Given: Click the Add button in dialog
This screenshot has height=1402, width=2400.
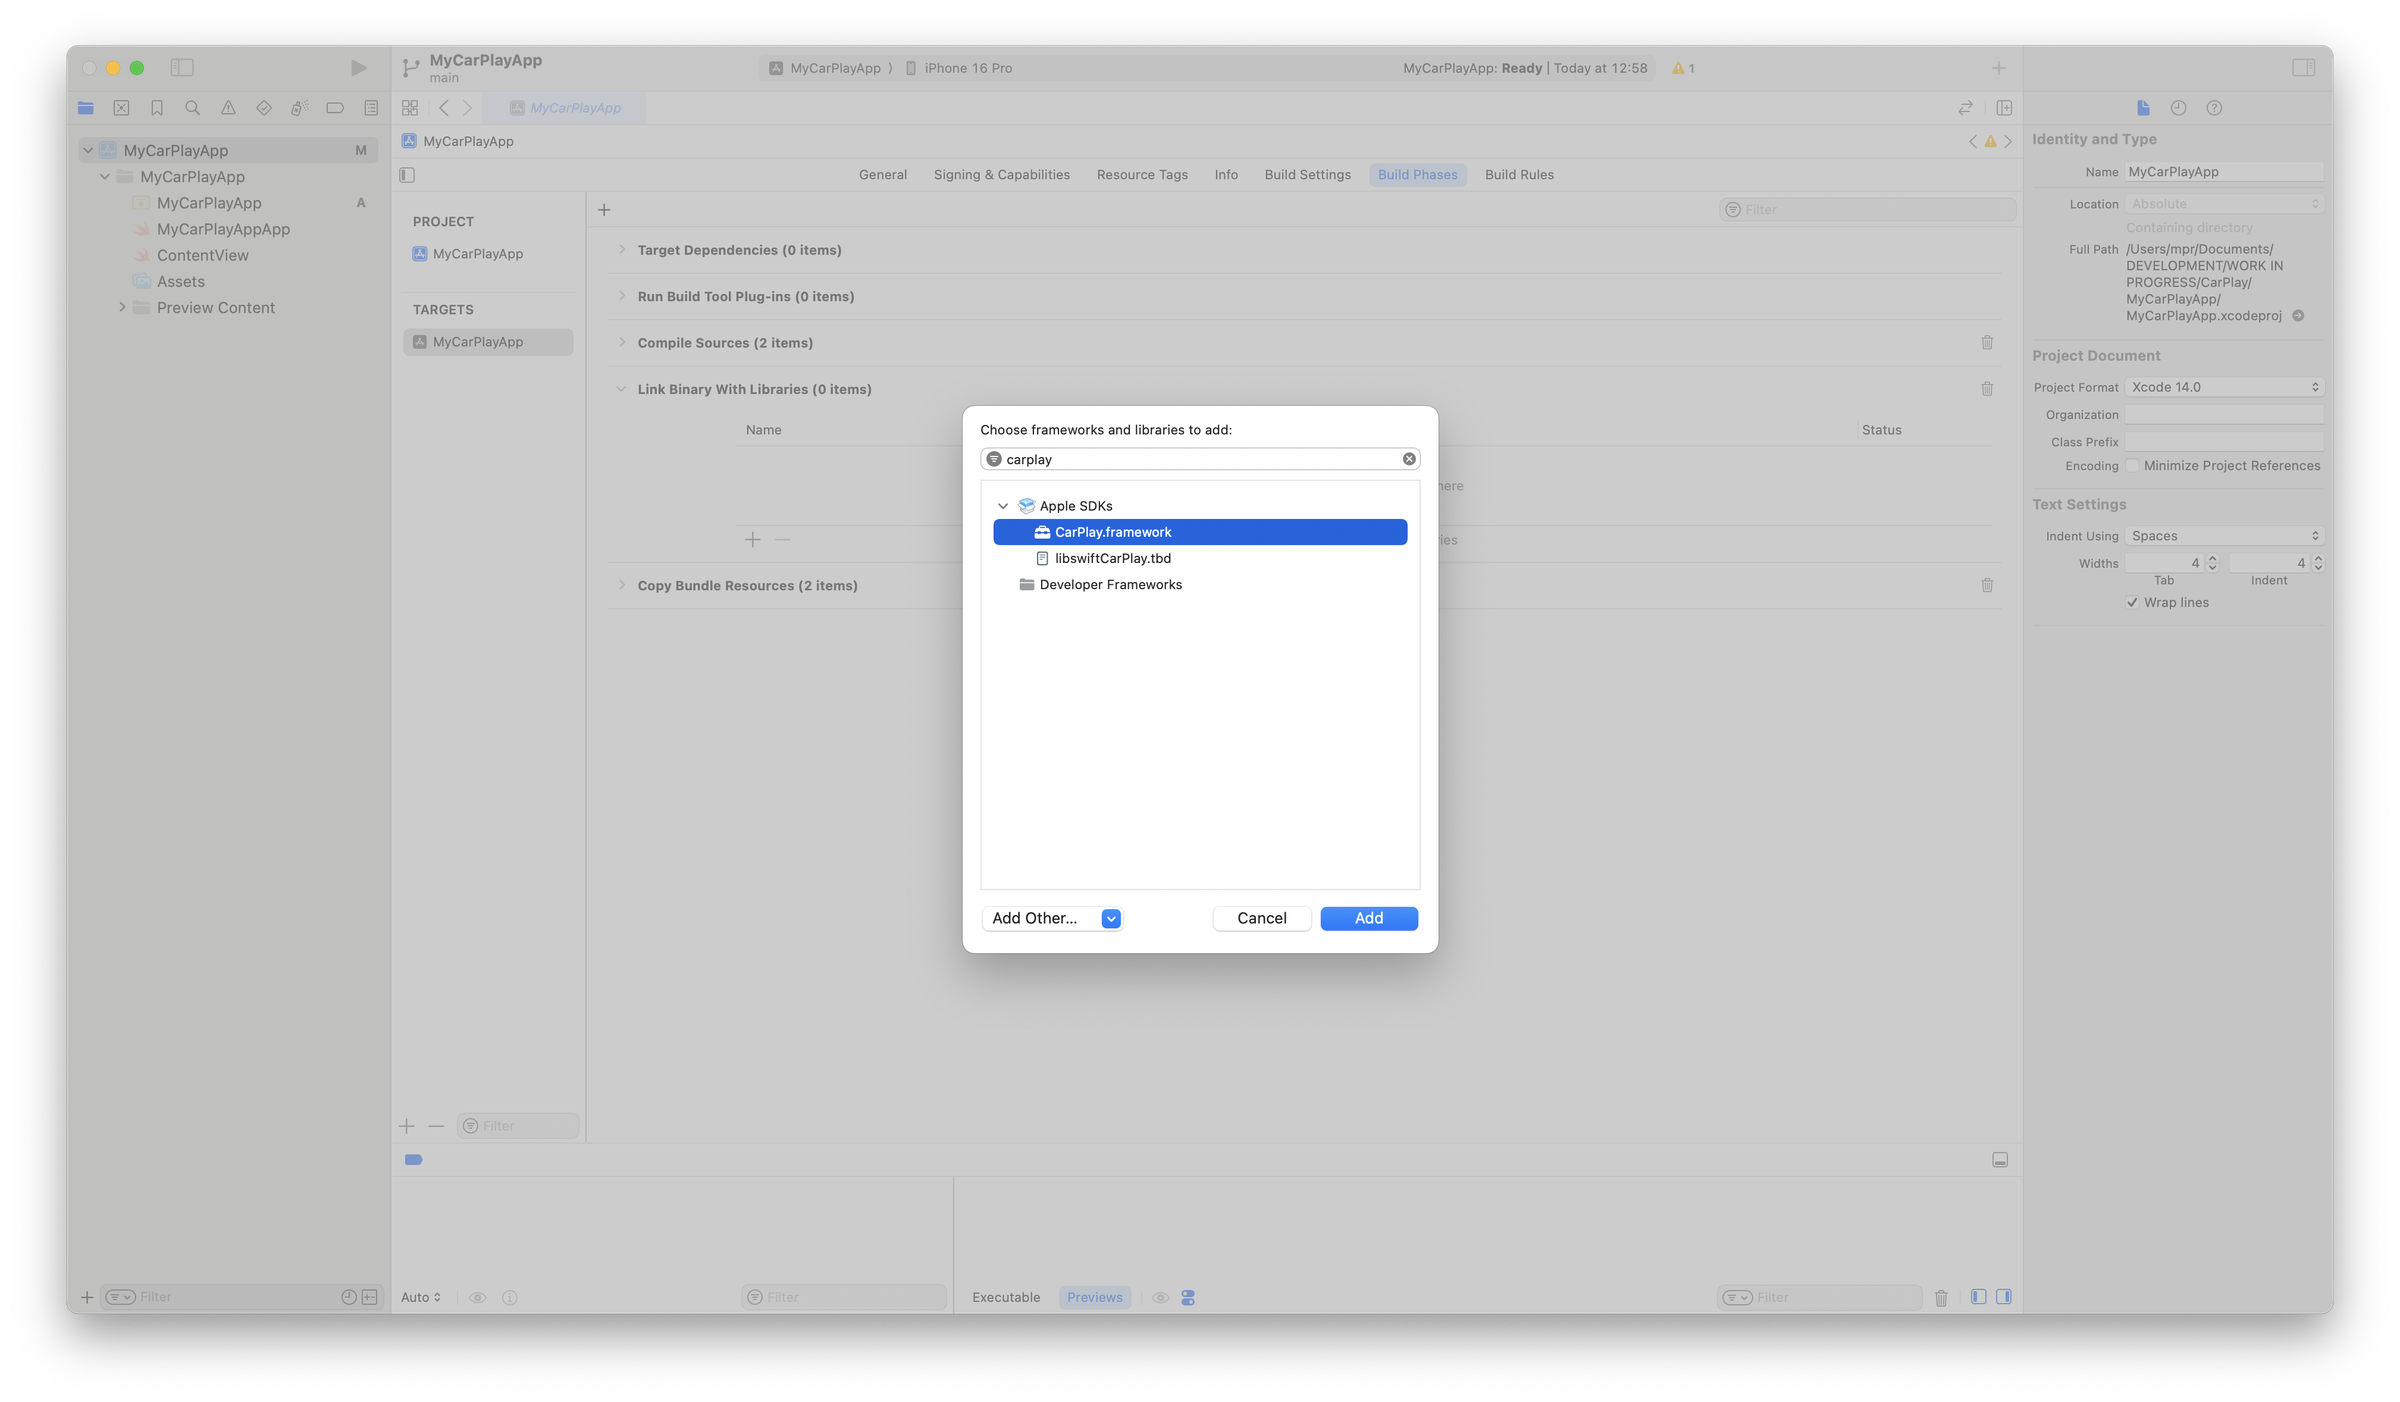Looking at the screenshot, I should pos(1368,919).
